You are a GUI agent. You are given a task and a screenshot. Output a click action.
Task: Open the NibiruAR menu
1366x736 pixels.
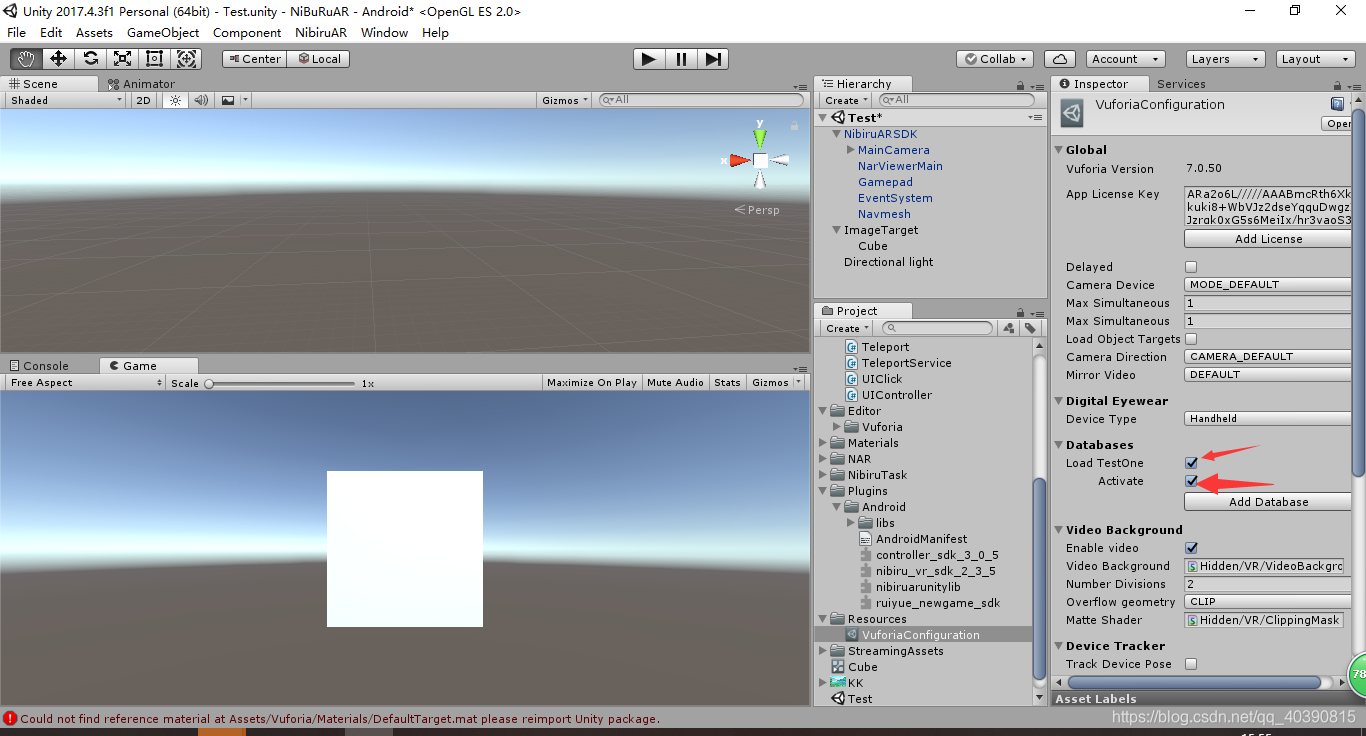pyautogui.click(x=320, y=32)
